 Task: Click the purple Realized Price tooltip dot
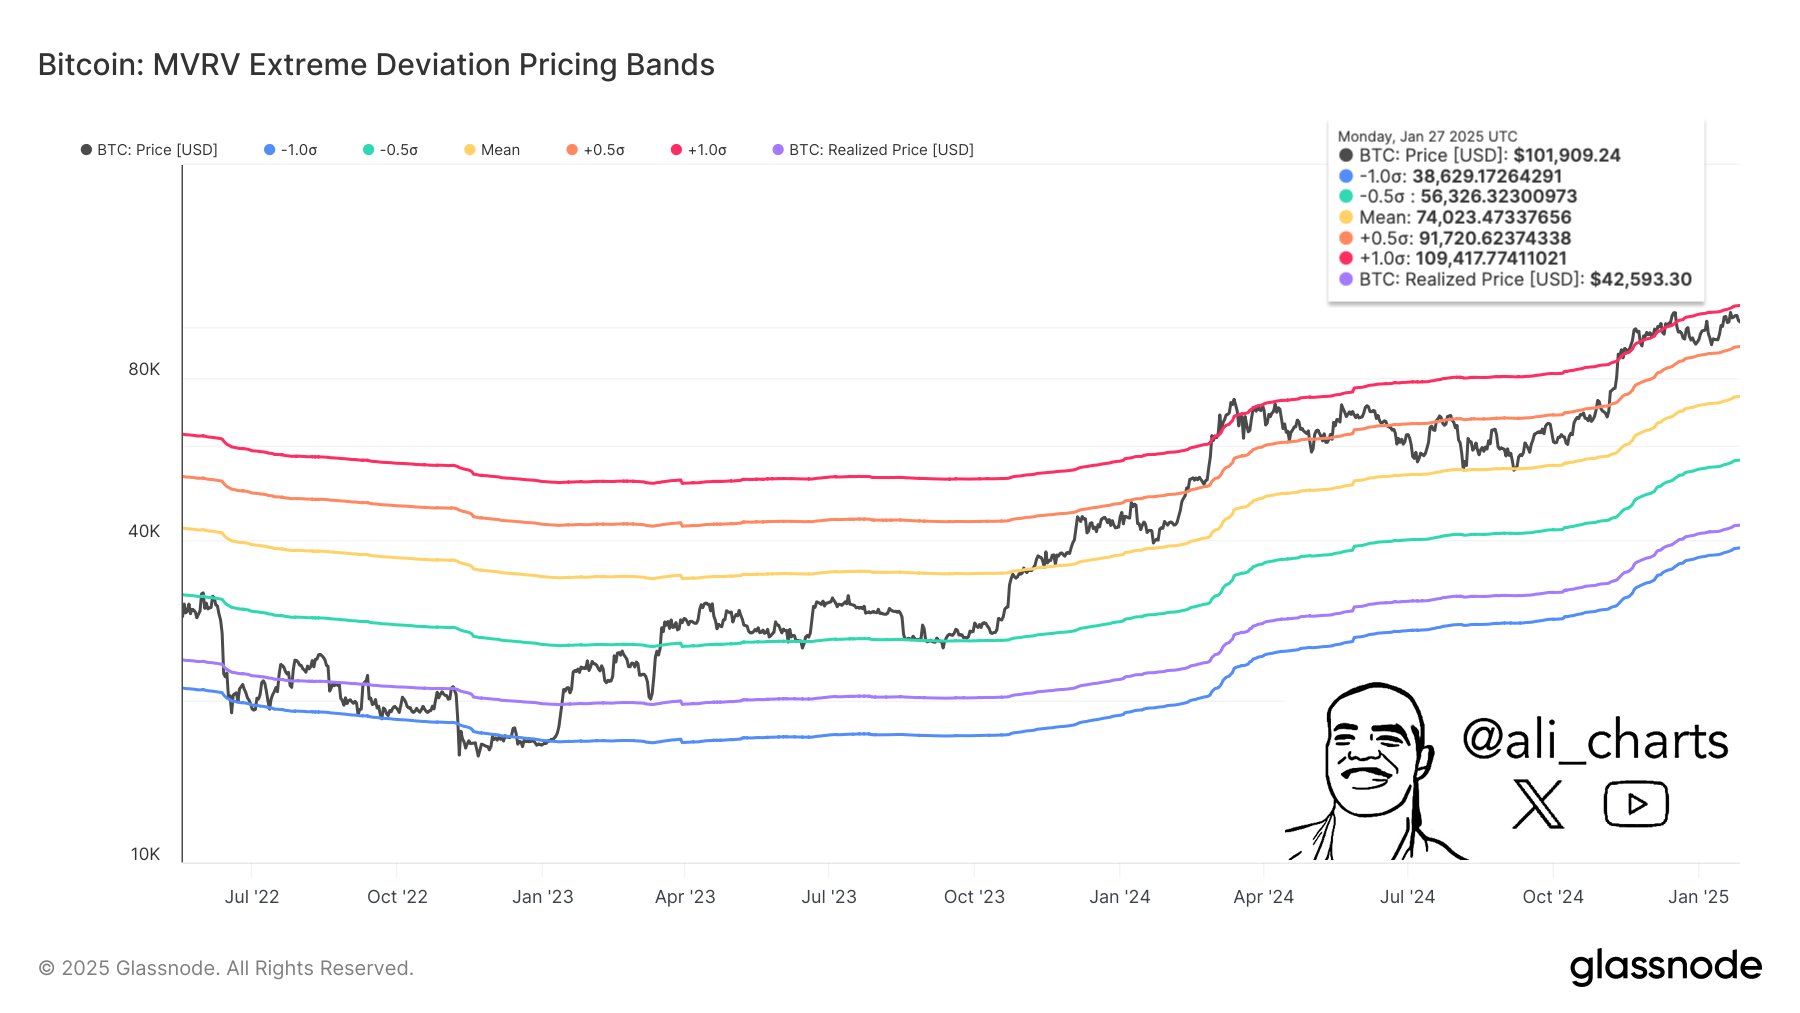(1346, 280)
